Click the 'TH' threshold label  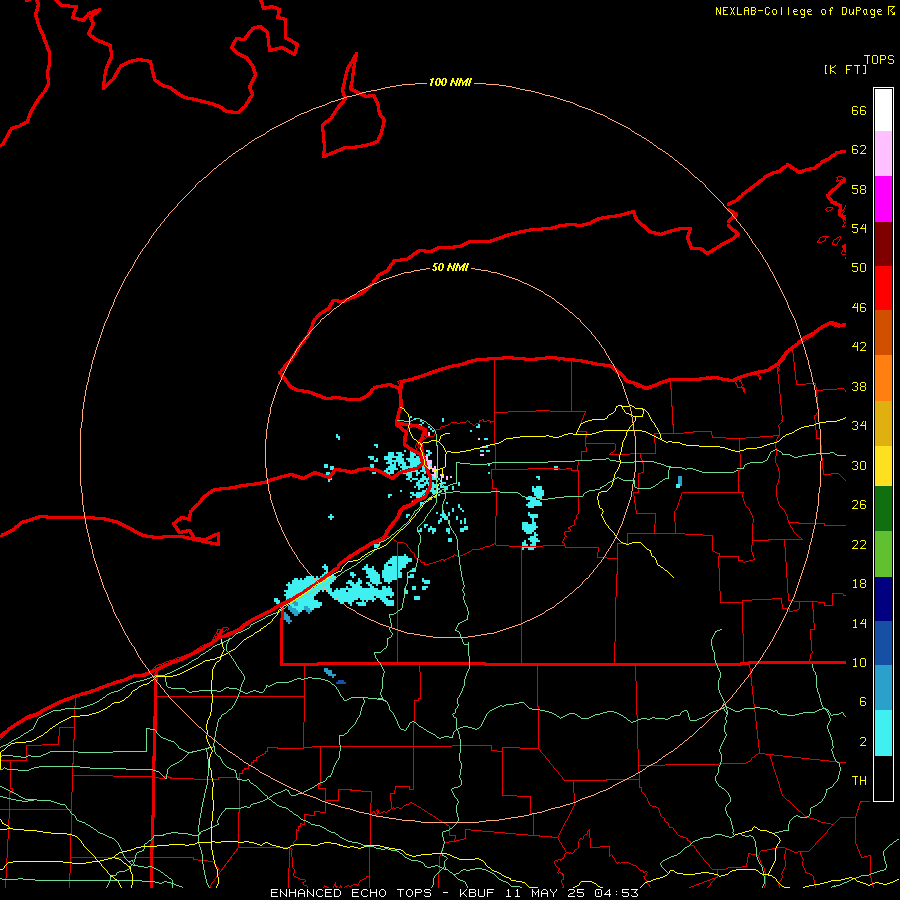click(859, 780)
